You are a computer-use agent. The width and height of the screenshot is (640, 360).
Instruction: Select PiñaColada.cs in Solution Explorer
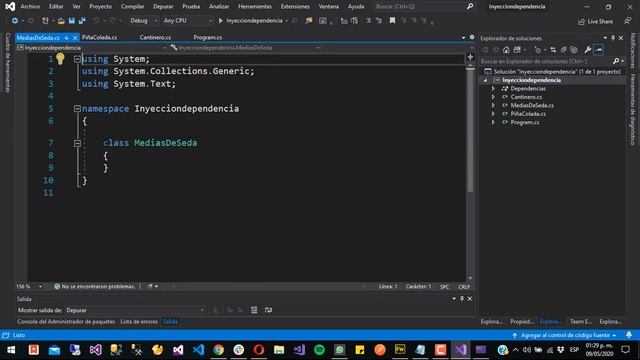[x=528, y=114]
